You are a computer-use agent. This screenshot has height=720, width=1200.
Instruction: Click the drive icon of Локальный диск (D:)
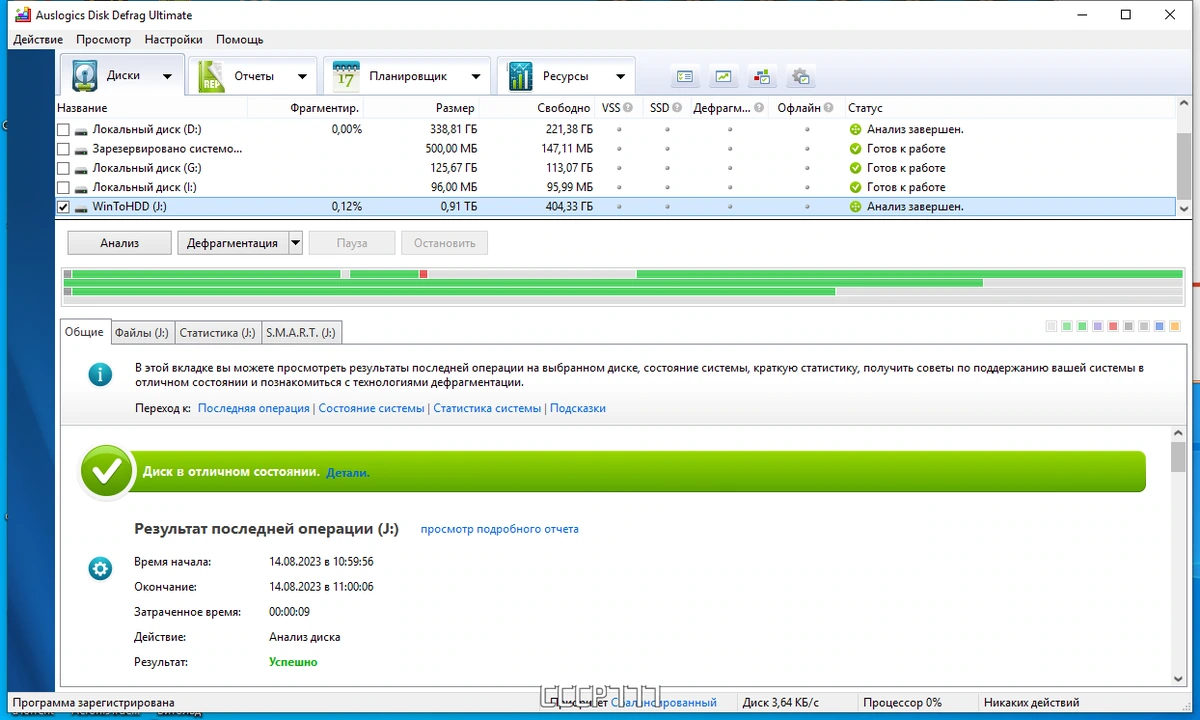[81, 130]
